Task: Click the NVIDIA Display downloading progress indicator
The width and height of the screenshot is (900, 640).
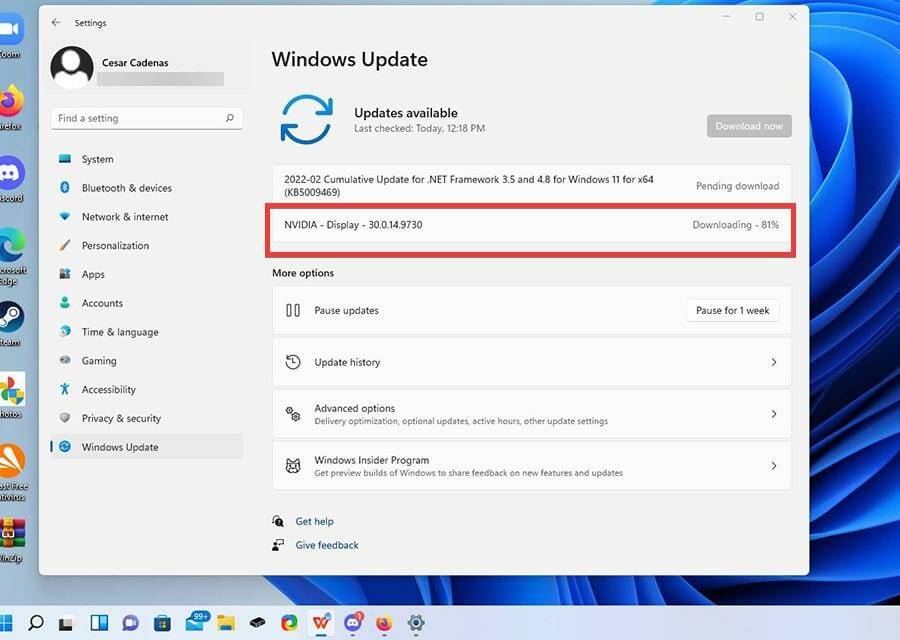Action: point(734,225)
